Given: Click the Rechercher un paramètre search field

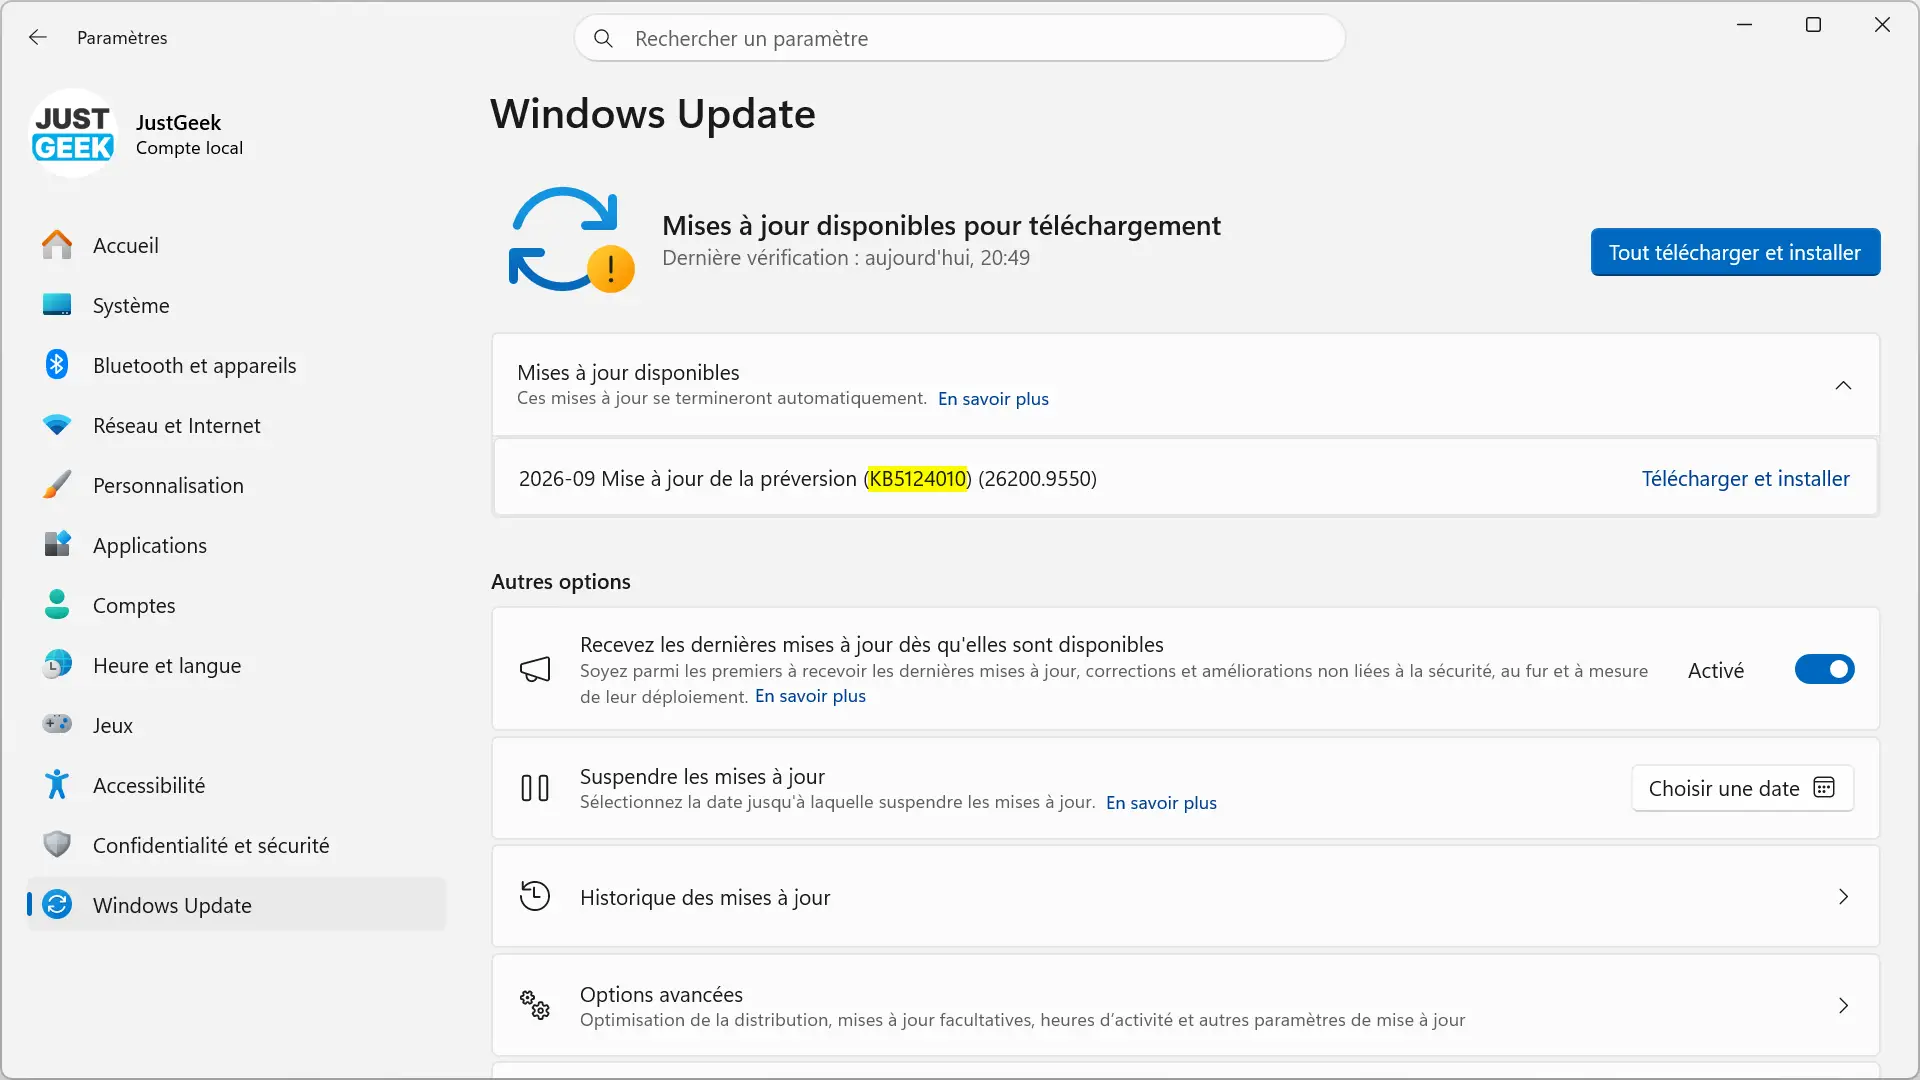Looking at the screenshot, I should (x=959, y=38).
